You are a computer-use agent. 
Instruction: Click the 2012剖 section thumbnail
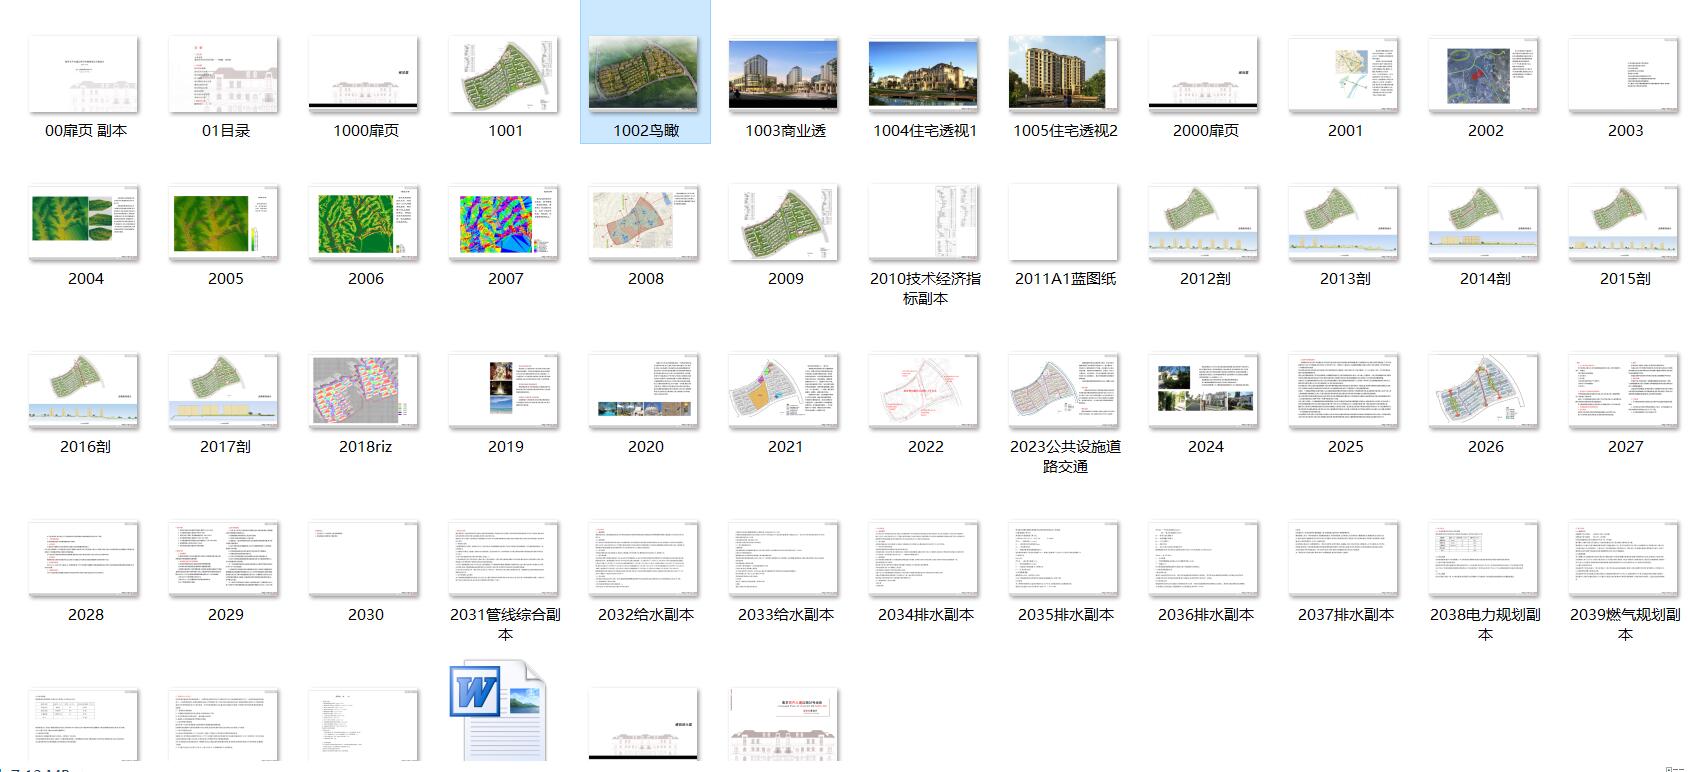[1205, 223]
